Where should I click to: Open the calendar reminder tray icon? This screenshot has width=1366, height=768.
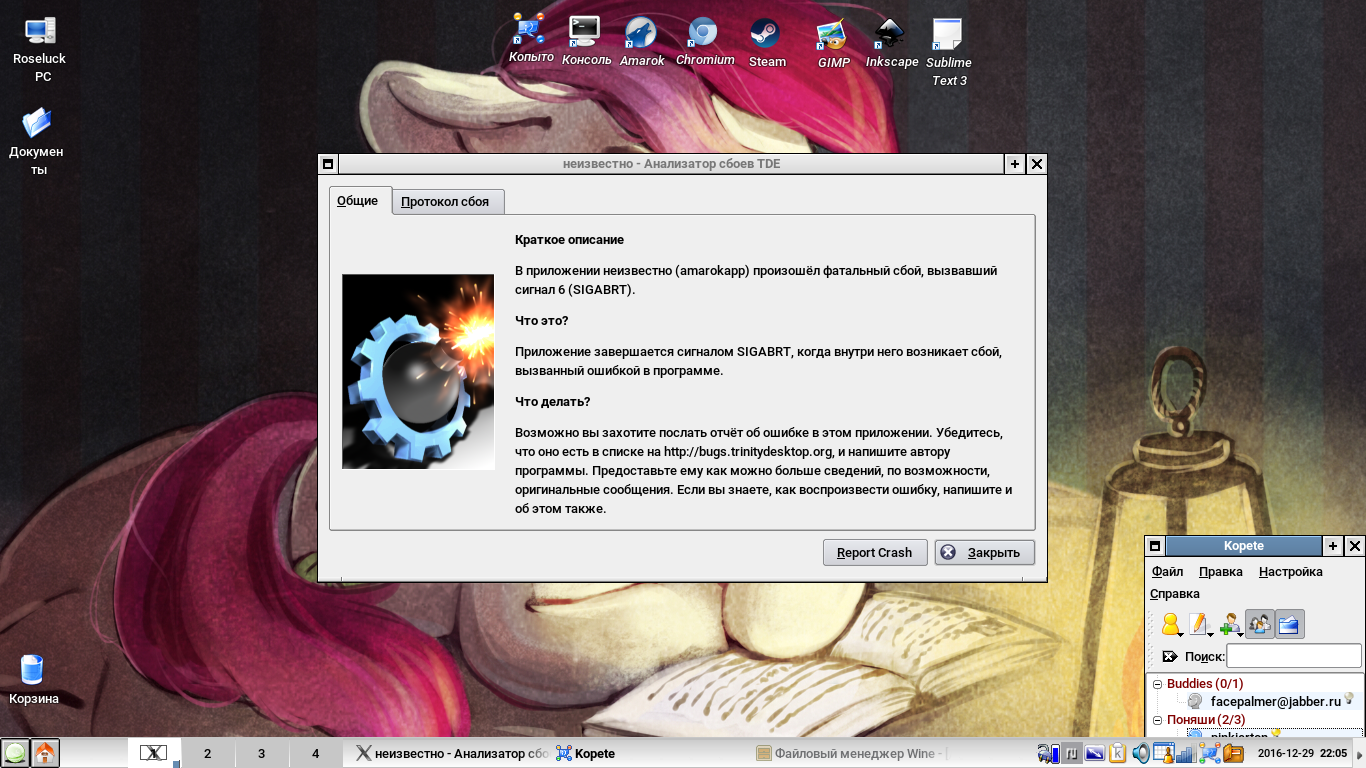1164,753
